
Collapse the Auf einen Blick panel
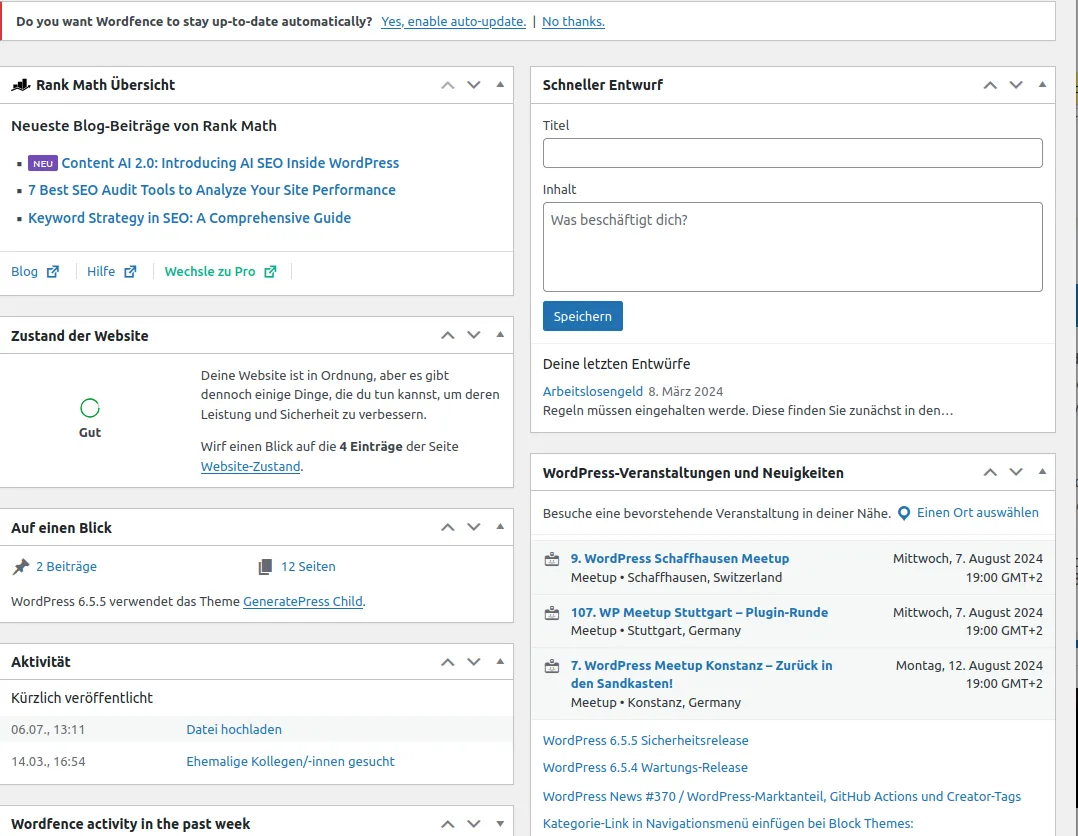500,527
